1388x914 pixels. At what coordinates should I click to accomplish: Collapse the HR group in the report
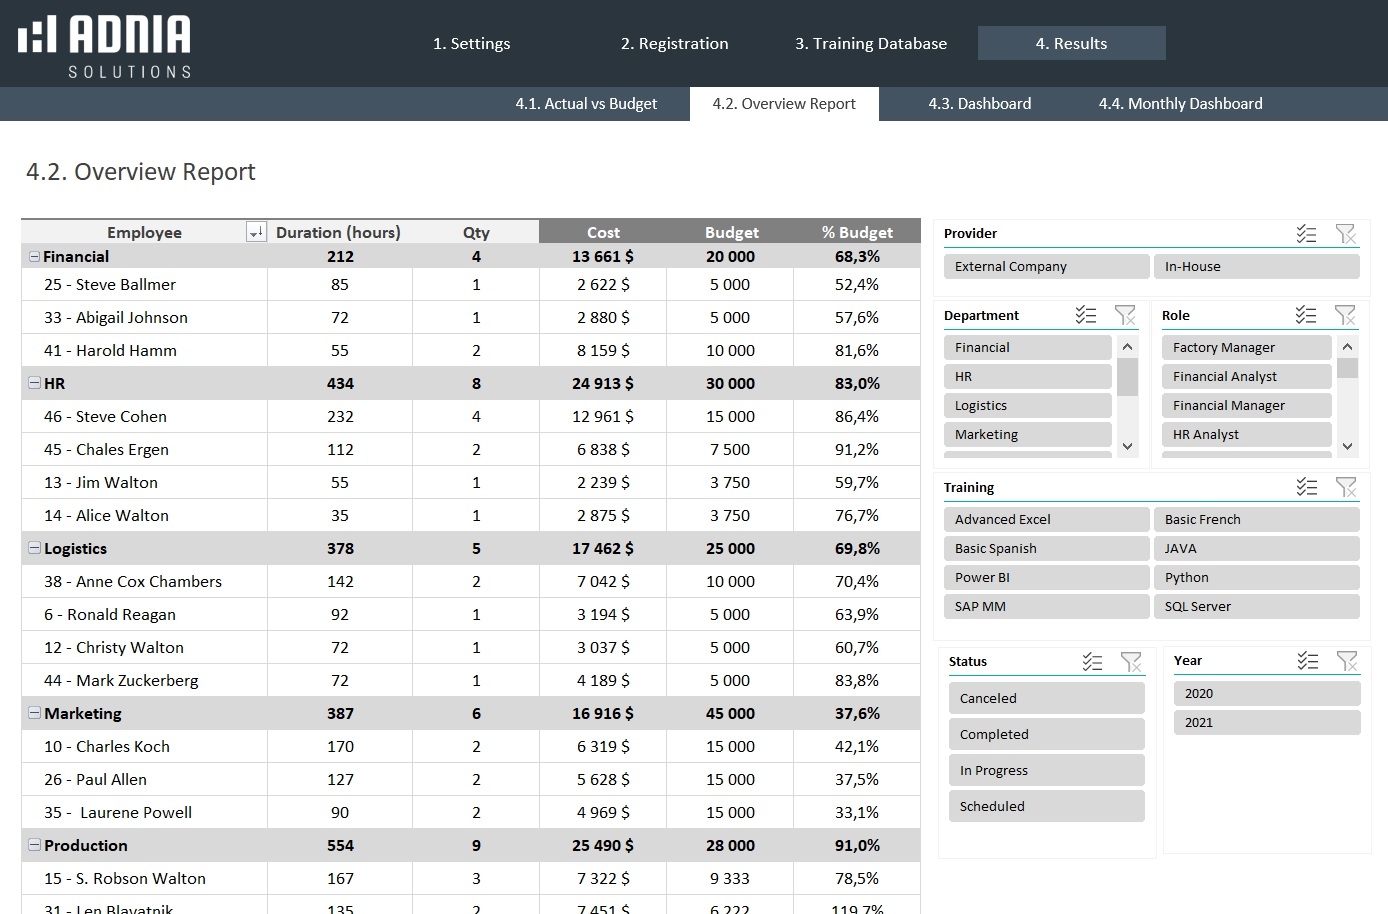pos(33,383)
